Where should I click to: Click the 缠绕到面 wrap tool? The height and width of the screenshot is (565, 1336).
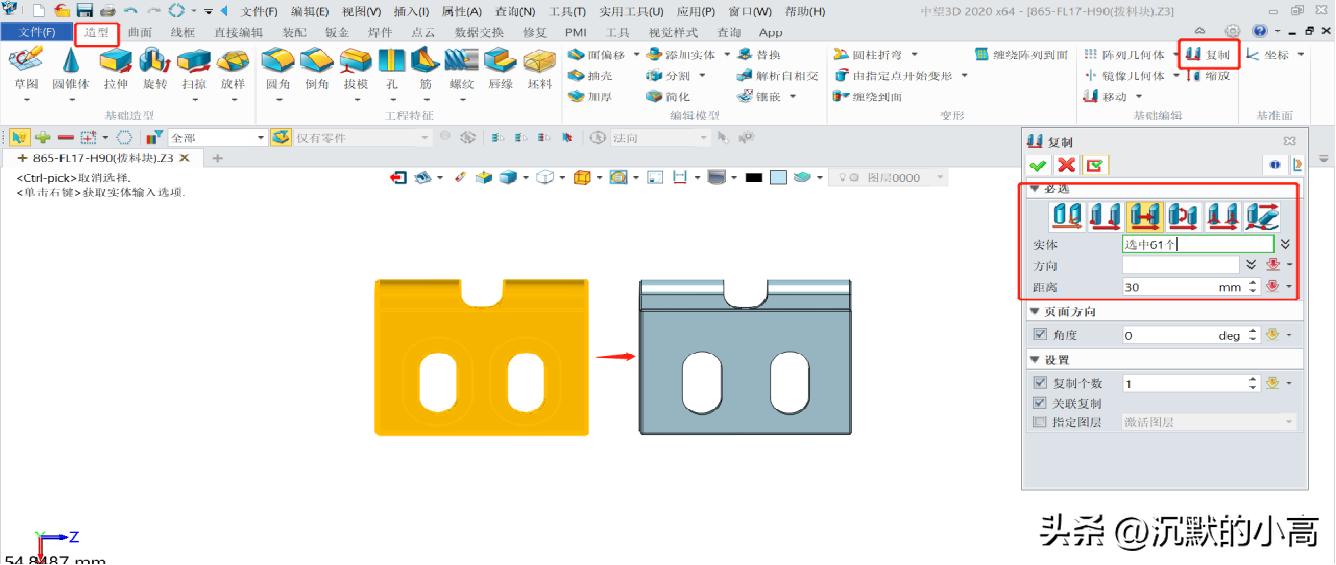pyautogui.click(x=867, y=96)
